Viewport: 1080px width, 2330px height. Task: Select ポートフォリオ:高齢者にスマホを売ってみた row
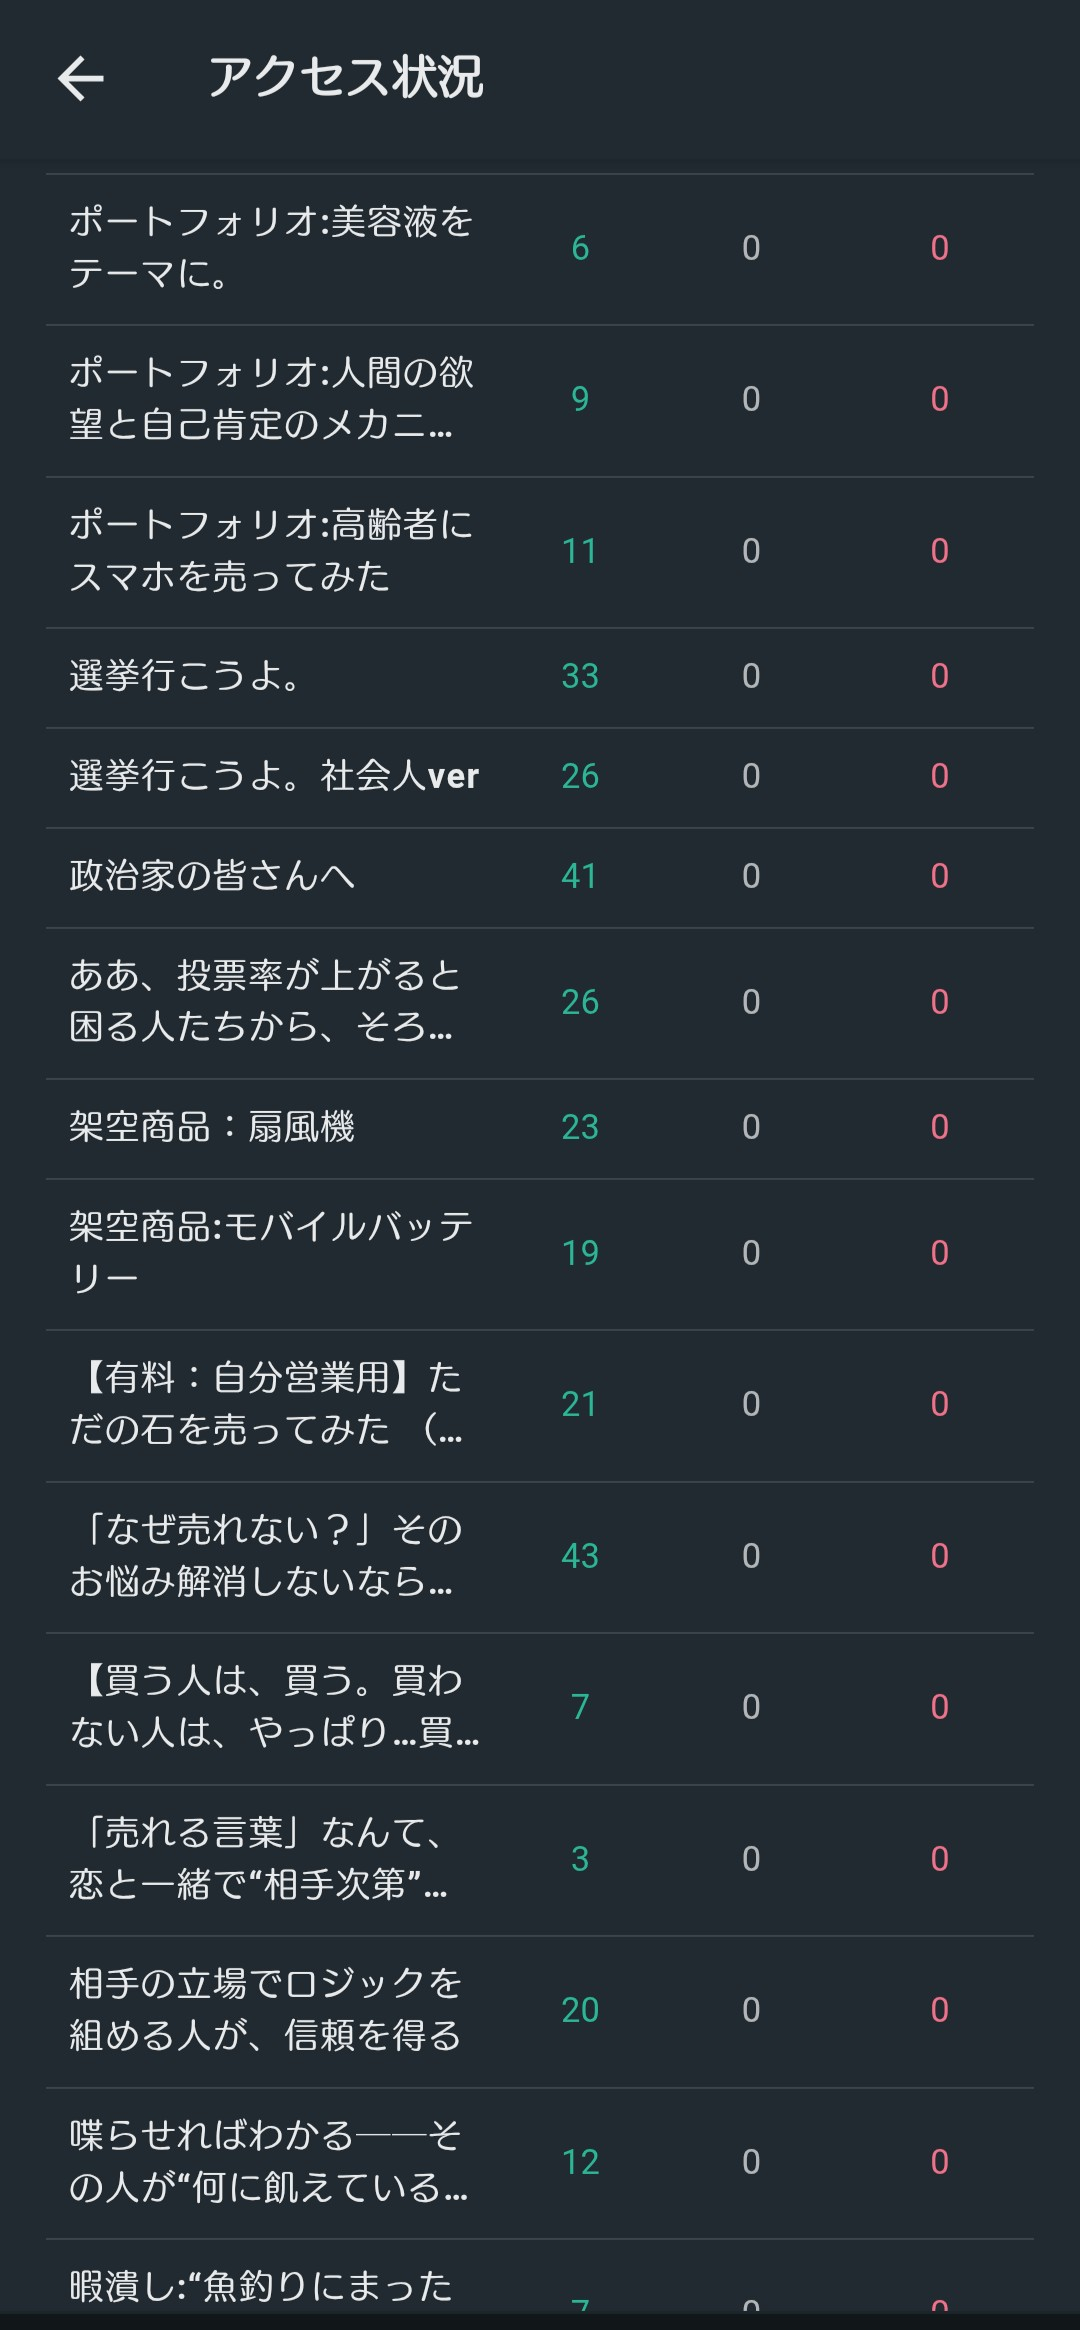(x=270, y=551)
